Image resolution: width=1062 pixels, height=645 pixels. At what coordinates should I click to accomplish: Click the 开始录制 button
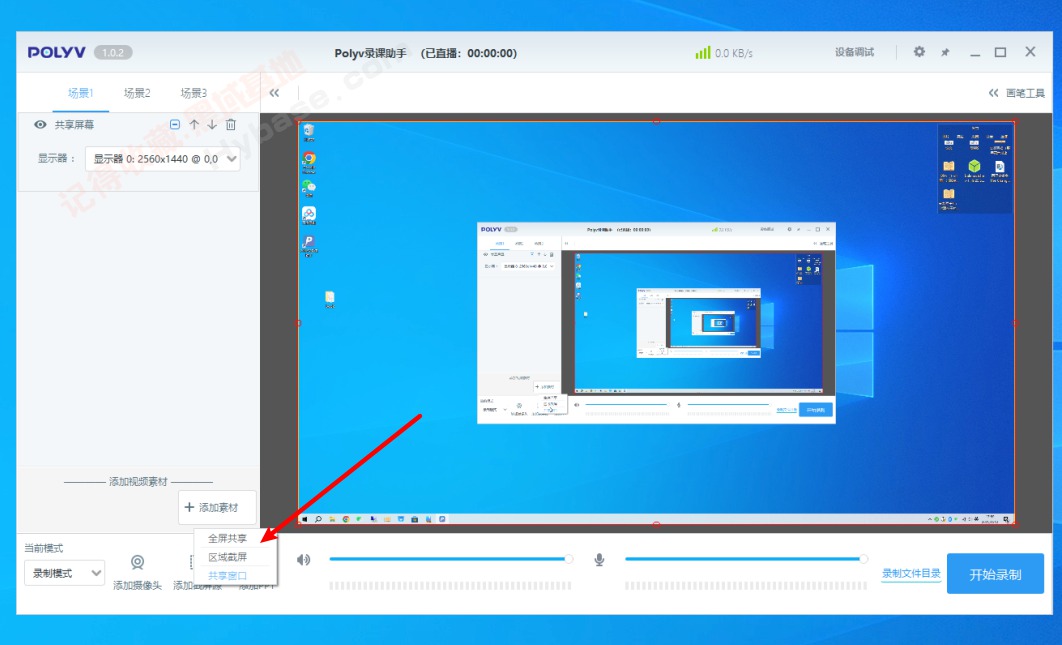tap(995, 574)
